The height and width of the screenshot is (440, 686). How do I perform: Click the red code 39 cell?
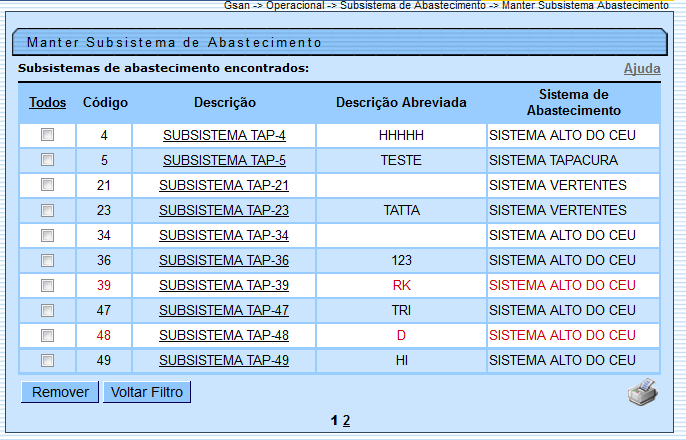click(104, 285)
